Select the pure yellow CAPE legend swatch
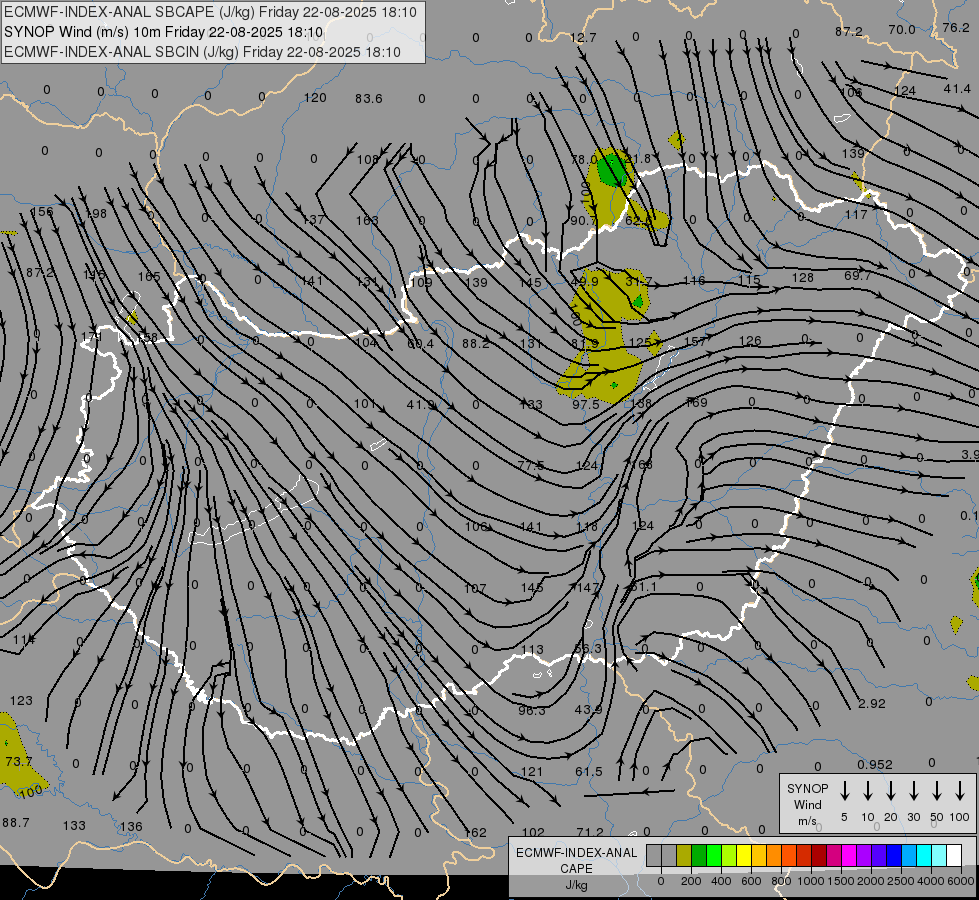The height and width of the screenshot is (900, 979). pos(744,856)
